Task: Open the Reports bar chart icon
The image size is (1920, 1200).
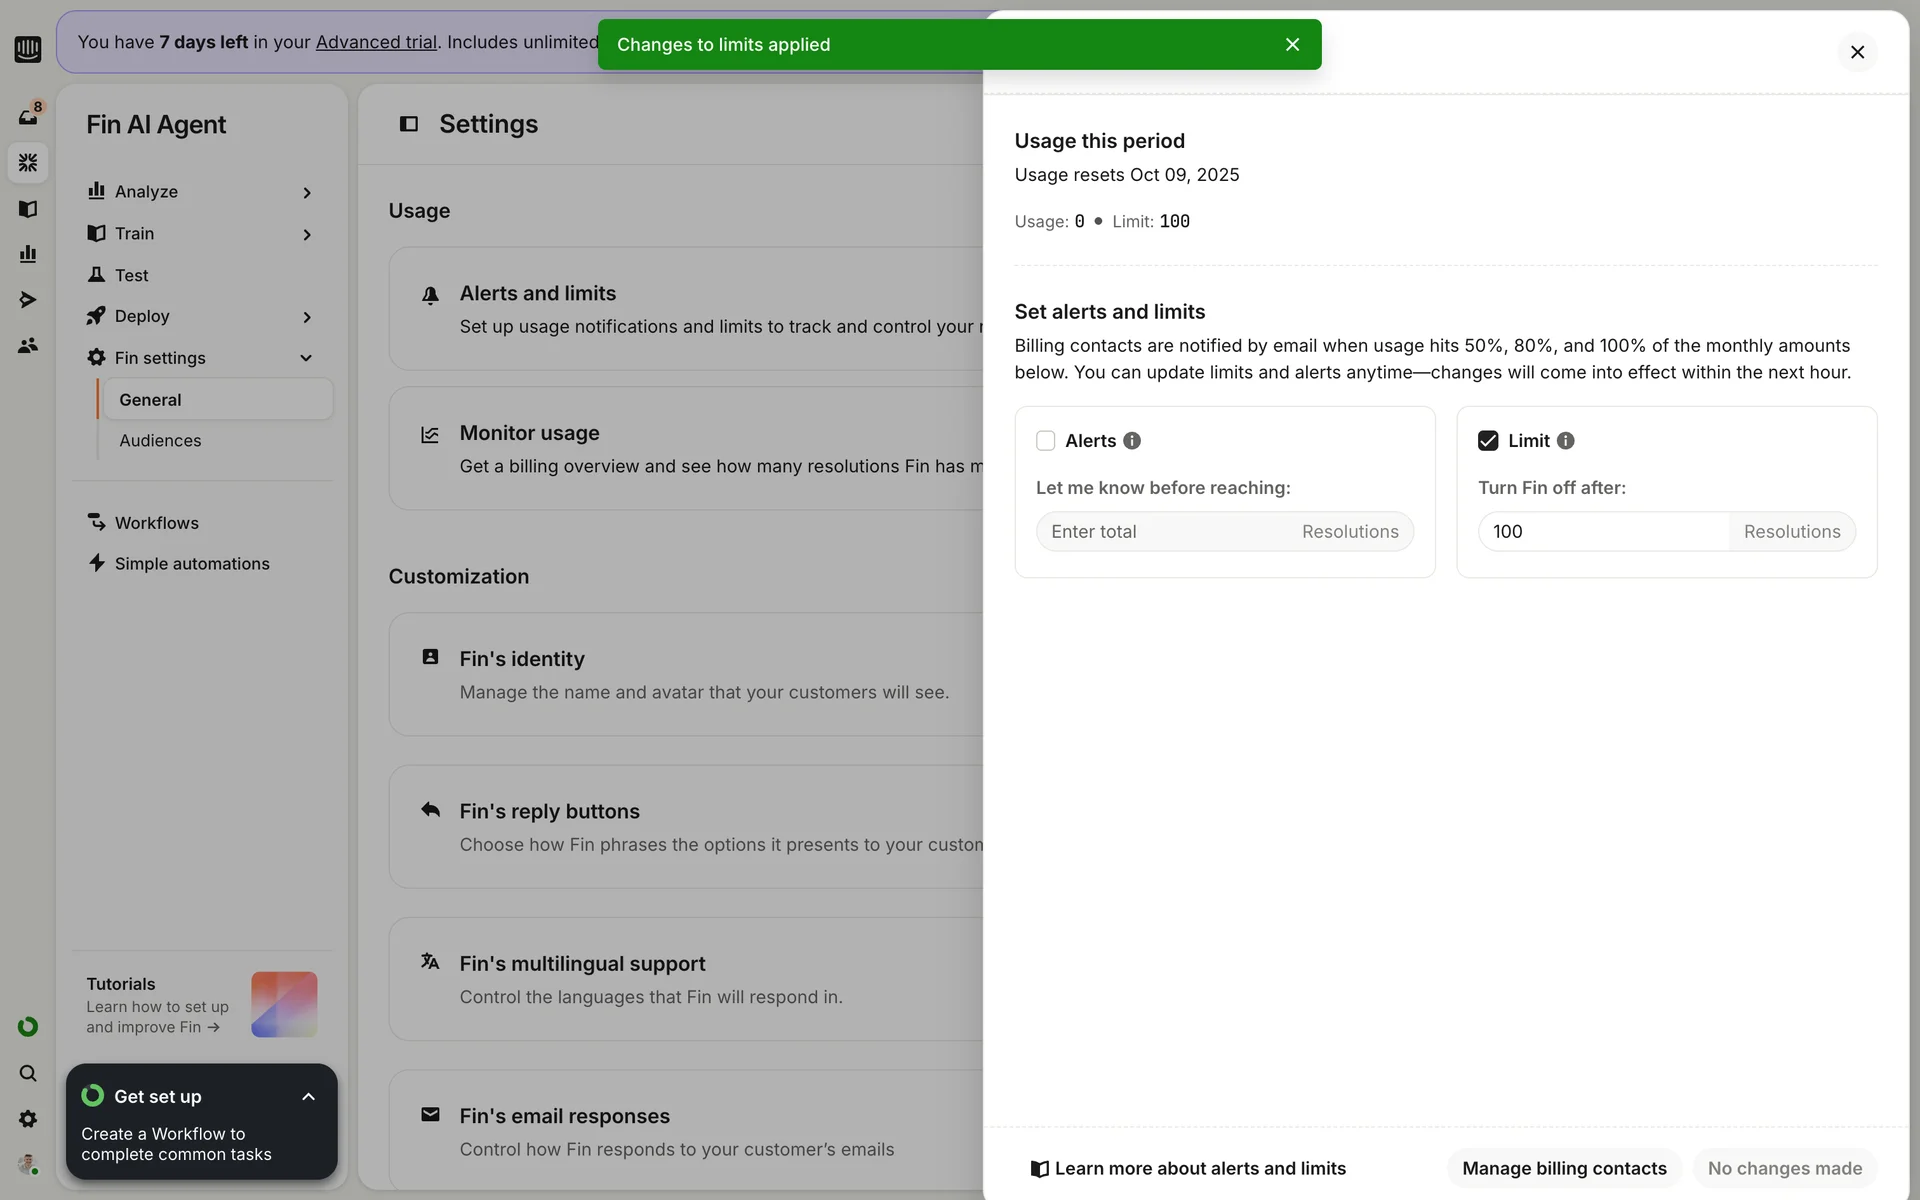Action: point(28,254)
